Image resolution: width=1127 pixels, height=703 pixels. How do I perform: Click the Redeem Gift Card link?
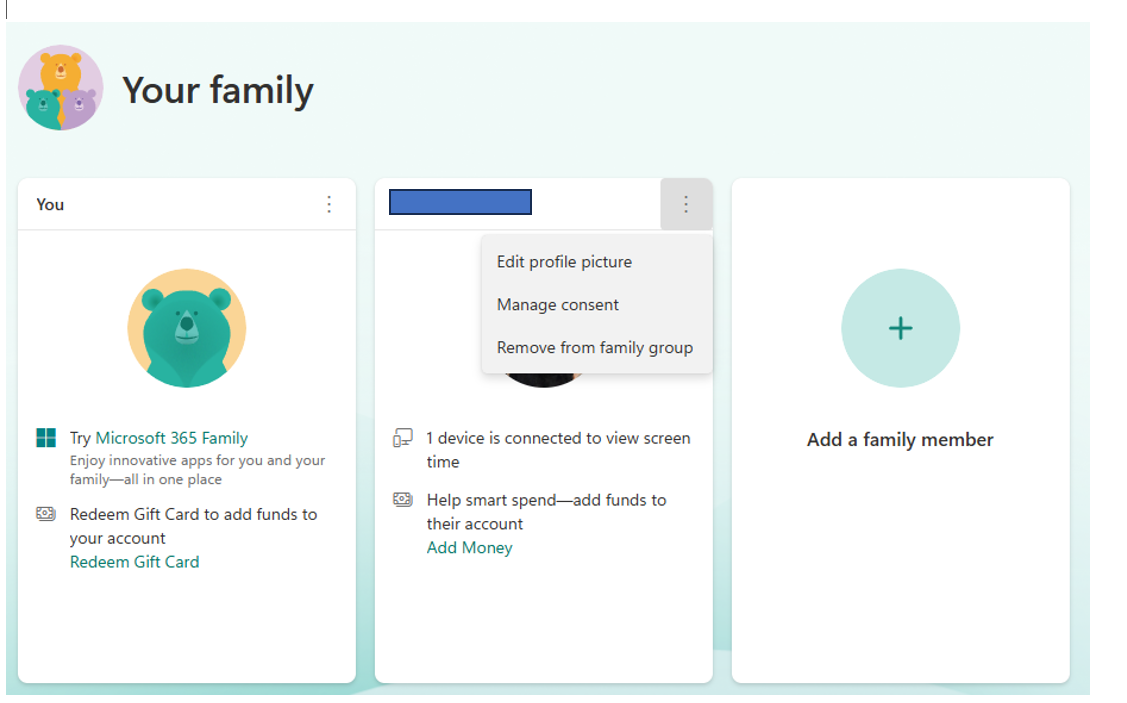[134, 562]
